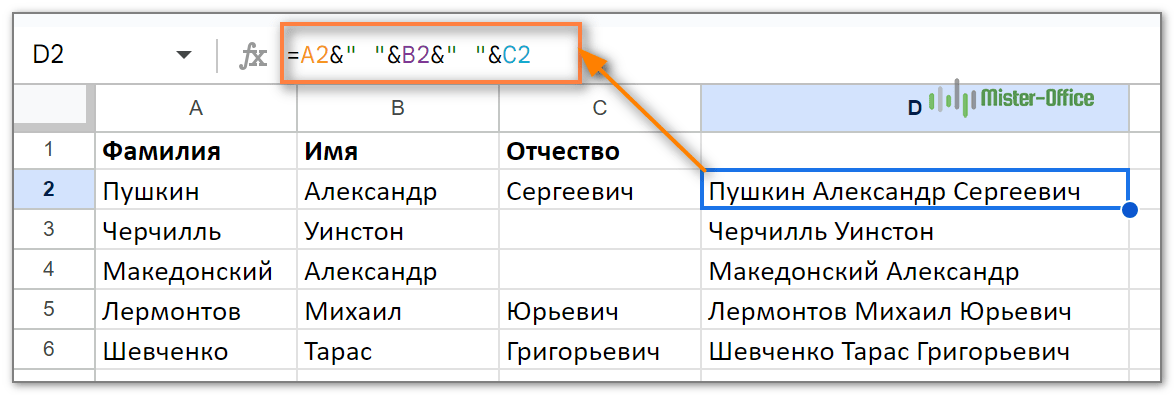Select column C header

[x=600, y=108]
